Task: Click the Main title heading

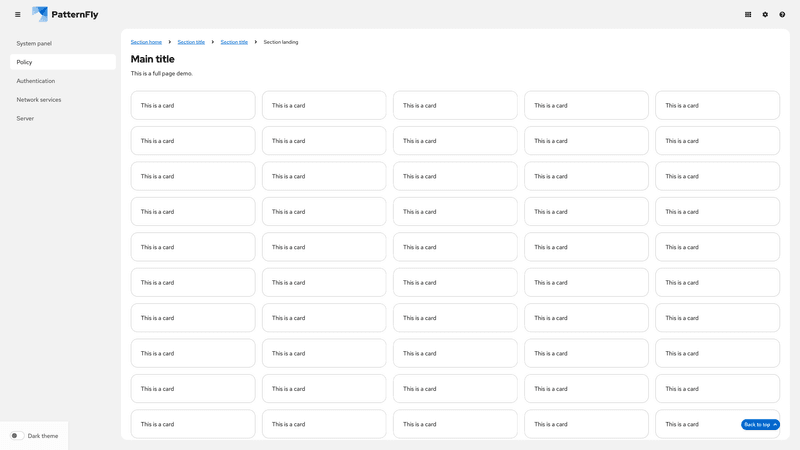Action: (x=152, y=59)
